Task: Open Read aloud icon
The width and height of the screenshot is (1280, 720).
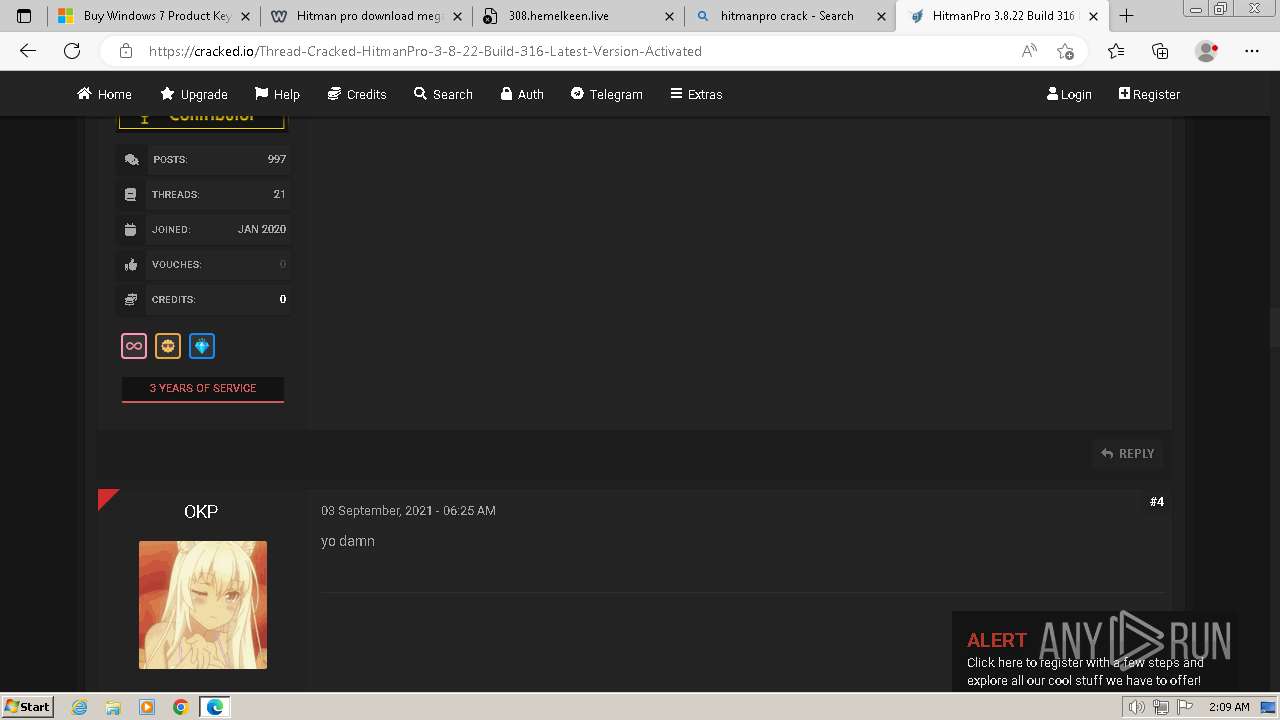Action: pos(1029,51)
